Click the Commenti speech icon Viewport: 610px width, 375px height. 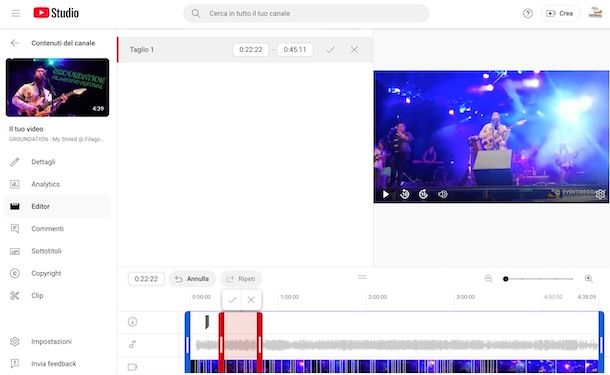[15, 229]
